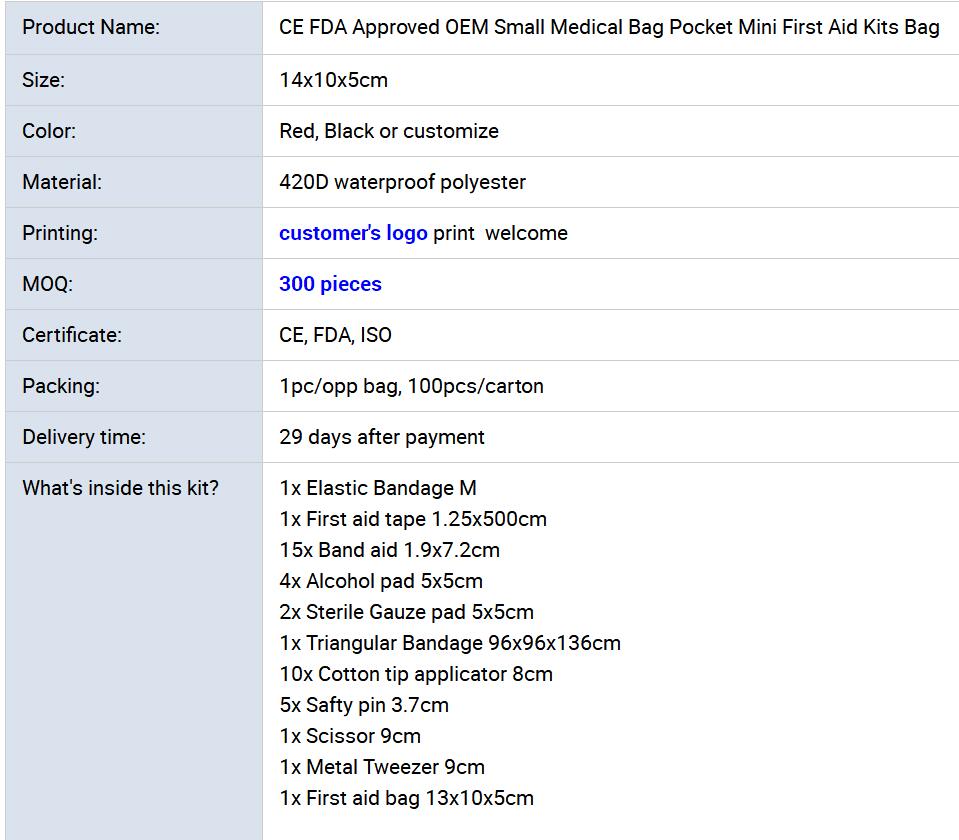Click the "What's inside this kit?" label
959x840 pixels.
pyautogui.click(x=120, y=488)
